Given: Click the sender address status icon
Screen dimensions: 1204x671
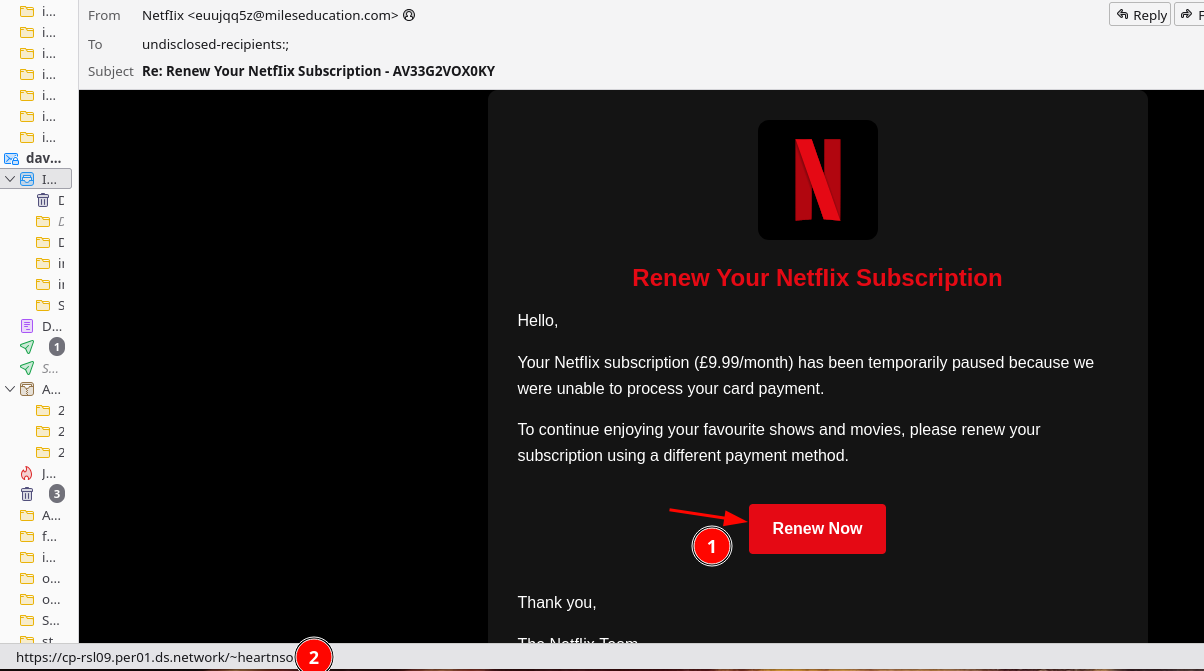Looking at the screenshot, I should 409,16.
